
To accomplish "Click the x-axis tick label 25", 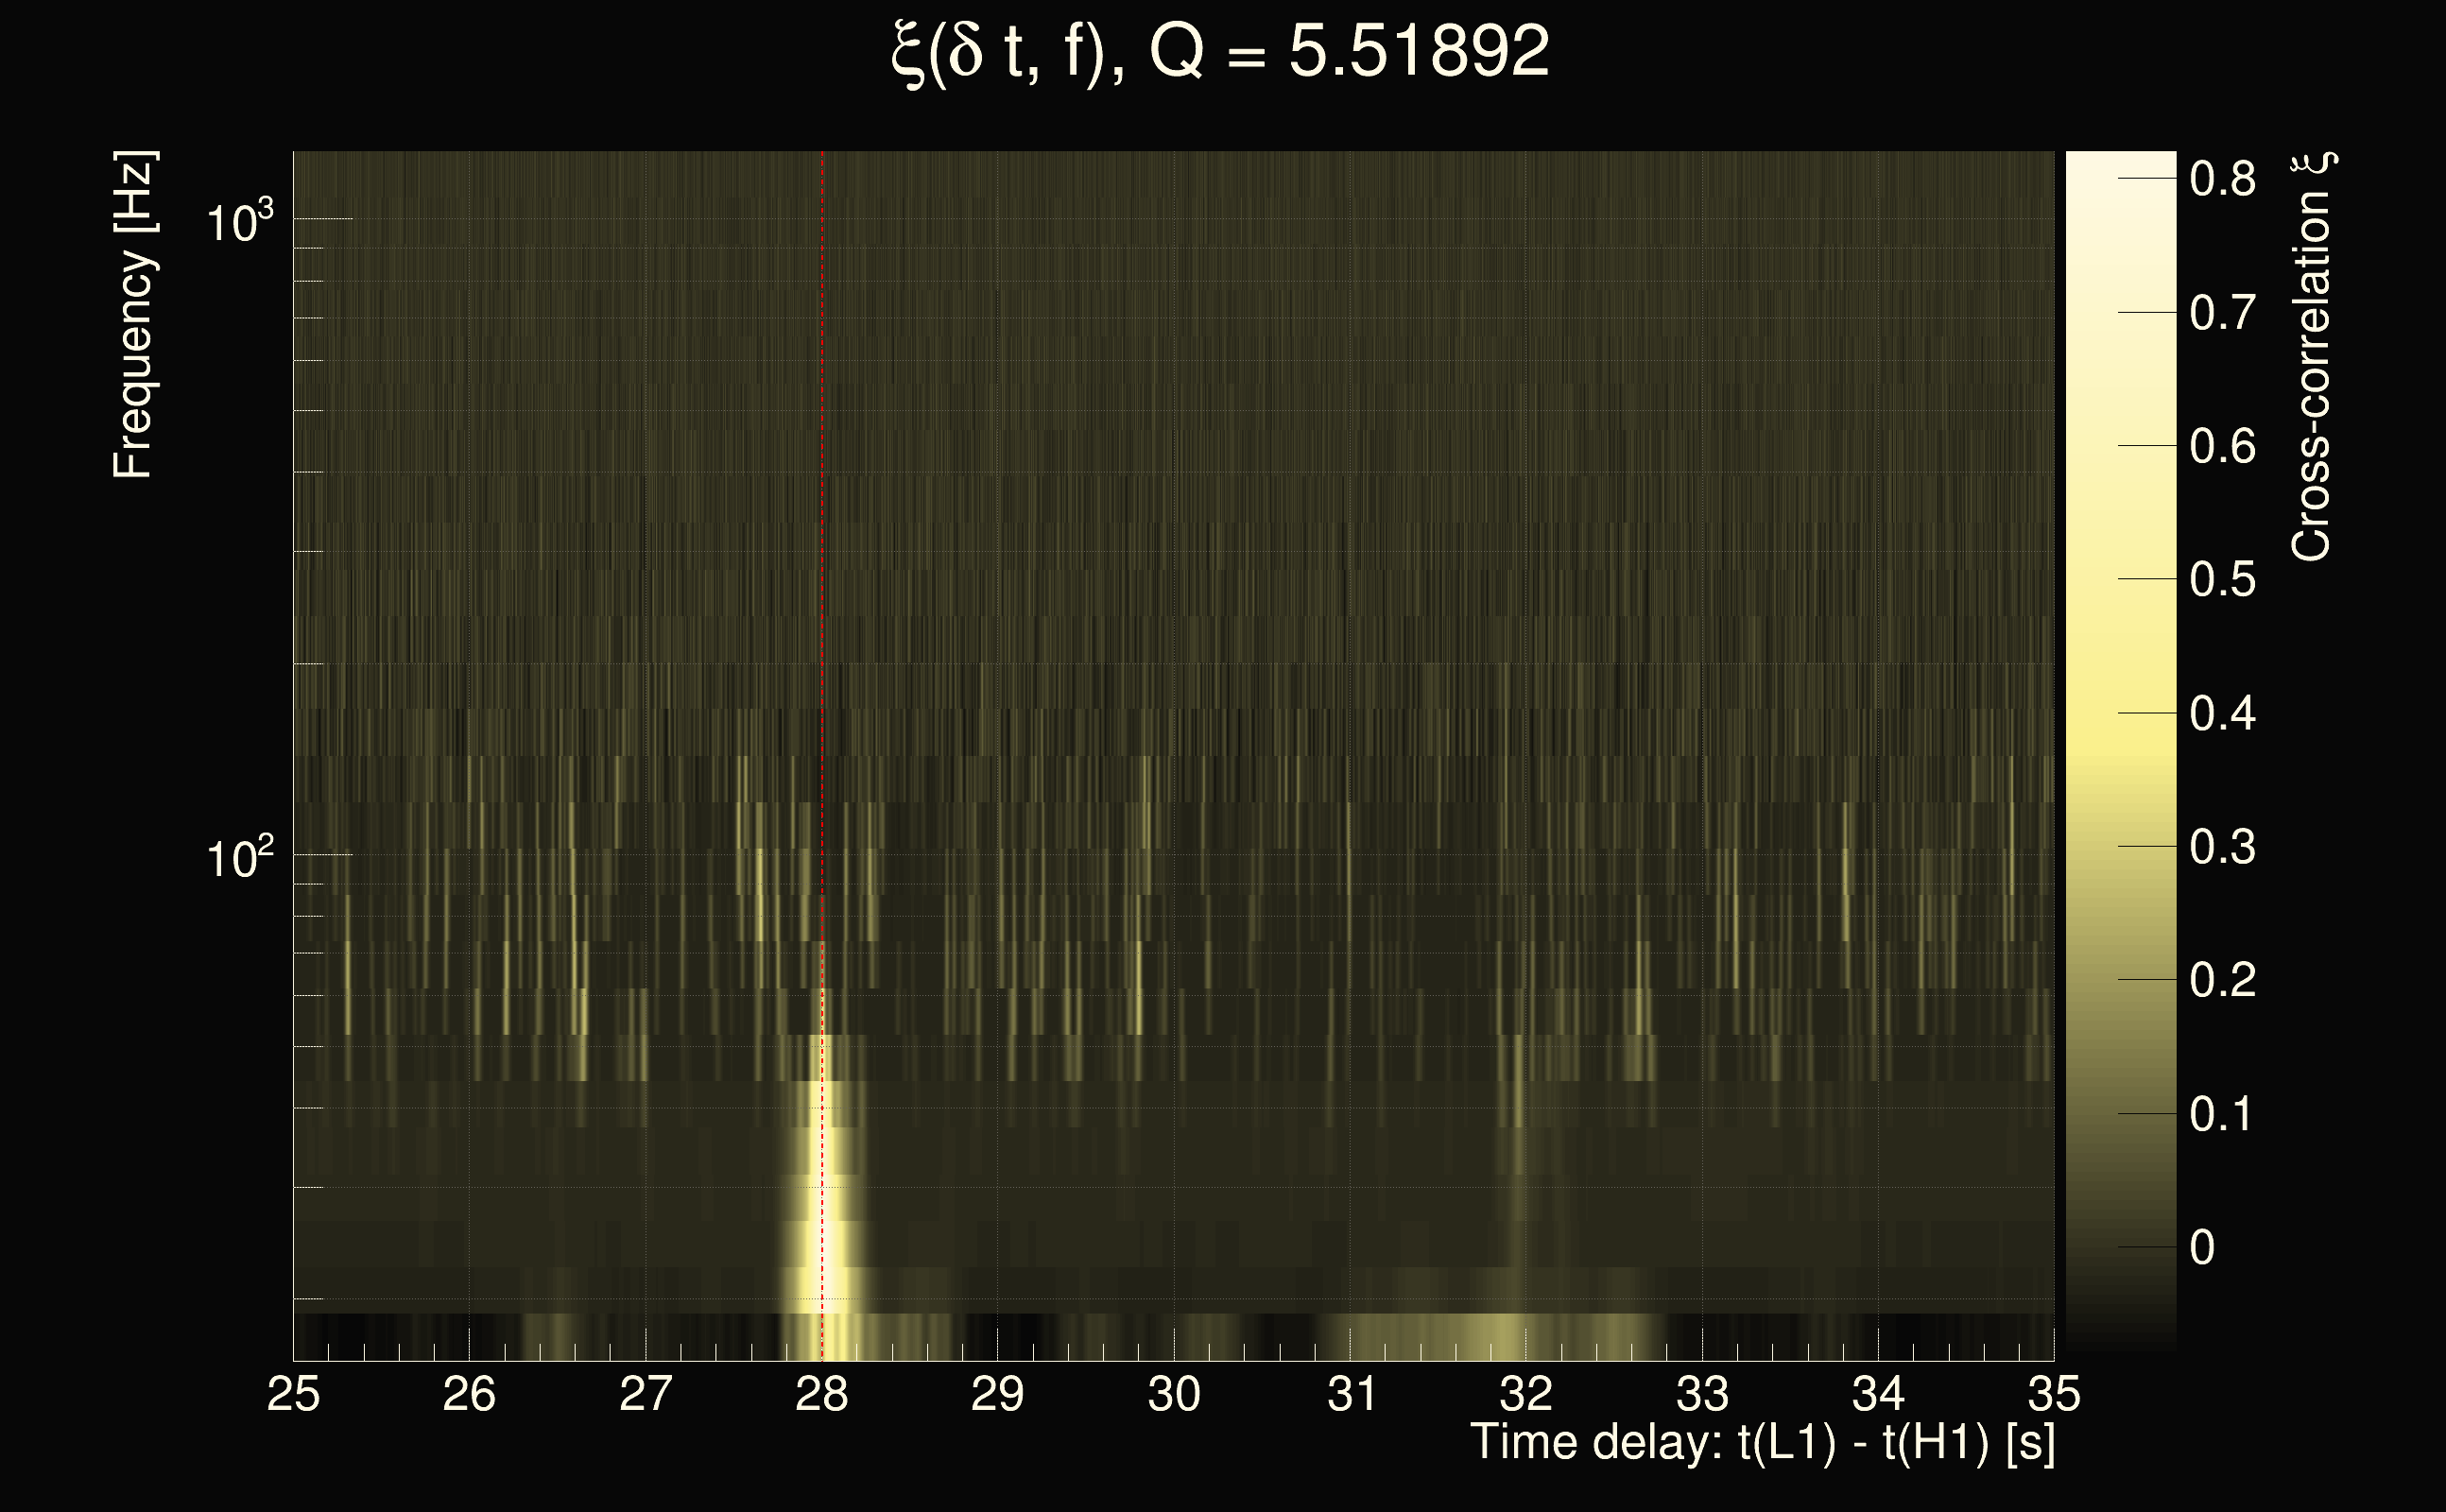I will click(293, 1394).
